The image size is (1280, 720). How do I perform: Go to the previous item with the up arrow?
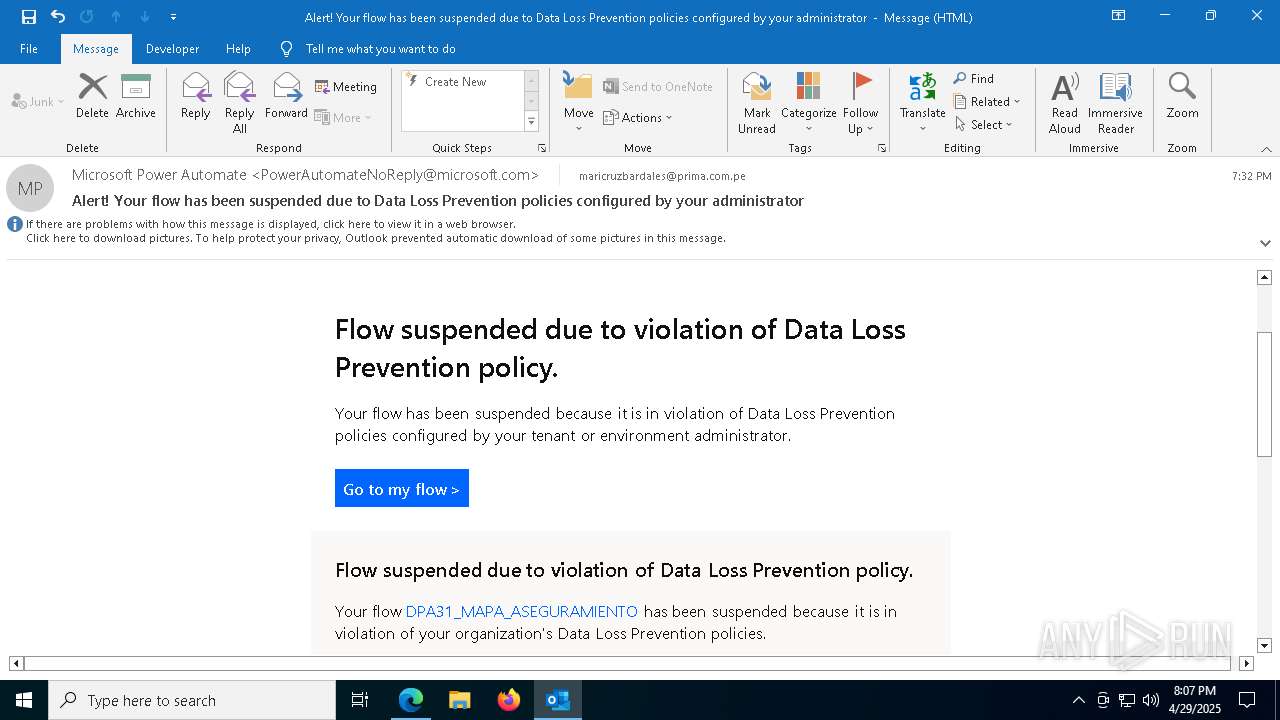(116, 17)
